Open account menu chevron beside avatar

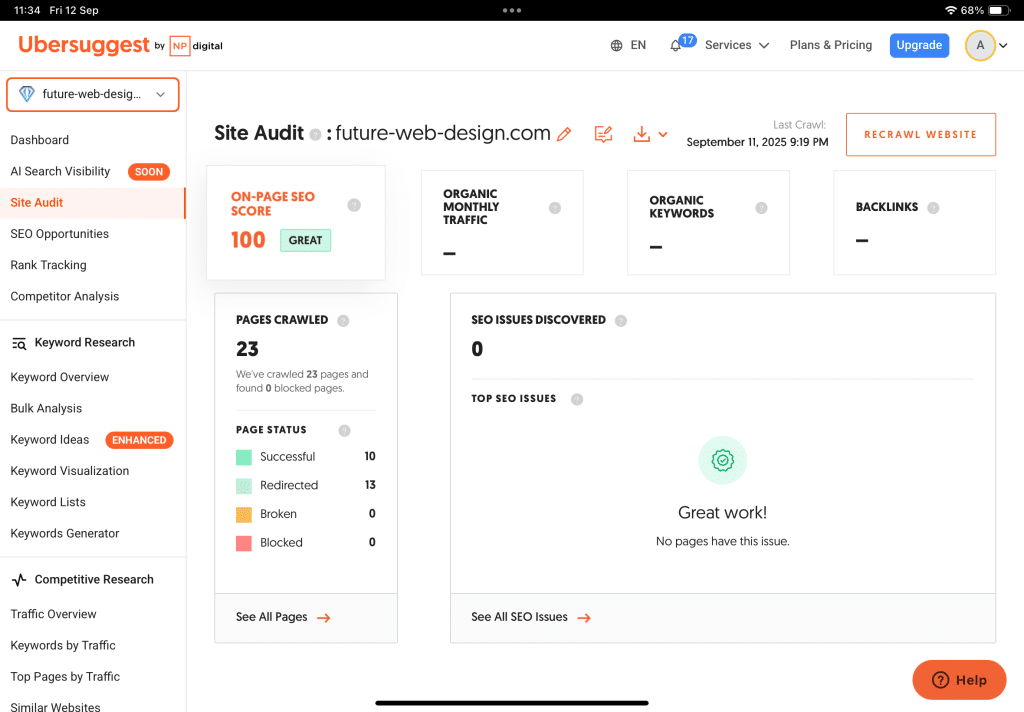pos(1004,46)
